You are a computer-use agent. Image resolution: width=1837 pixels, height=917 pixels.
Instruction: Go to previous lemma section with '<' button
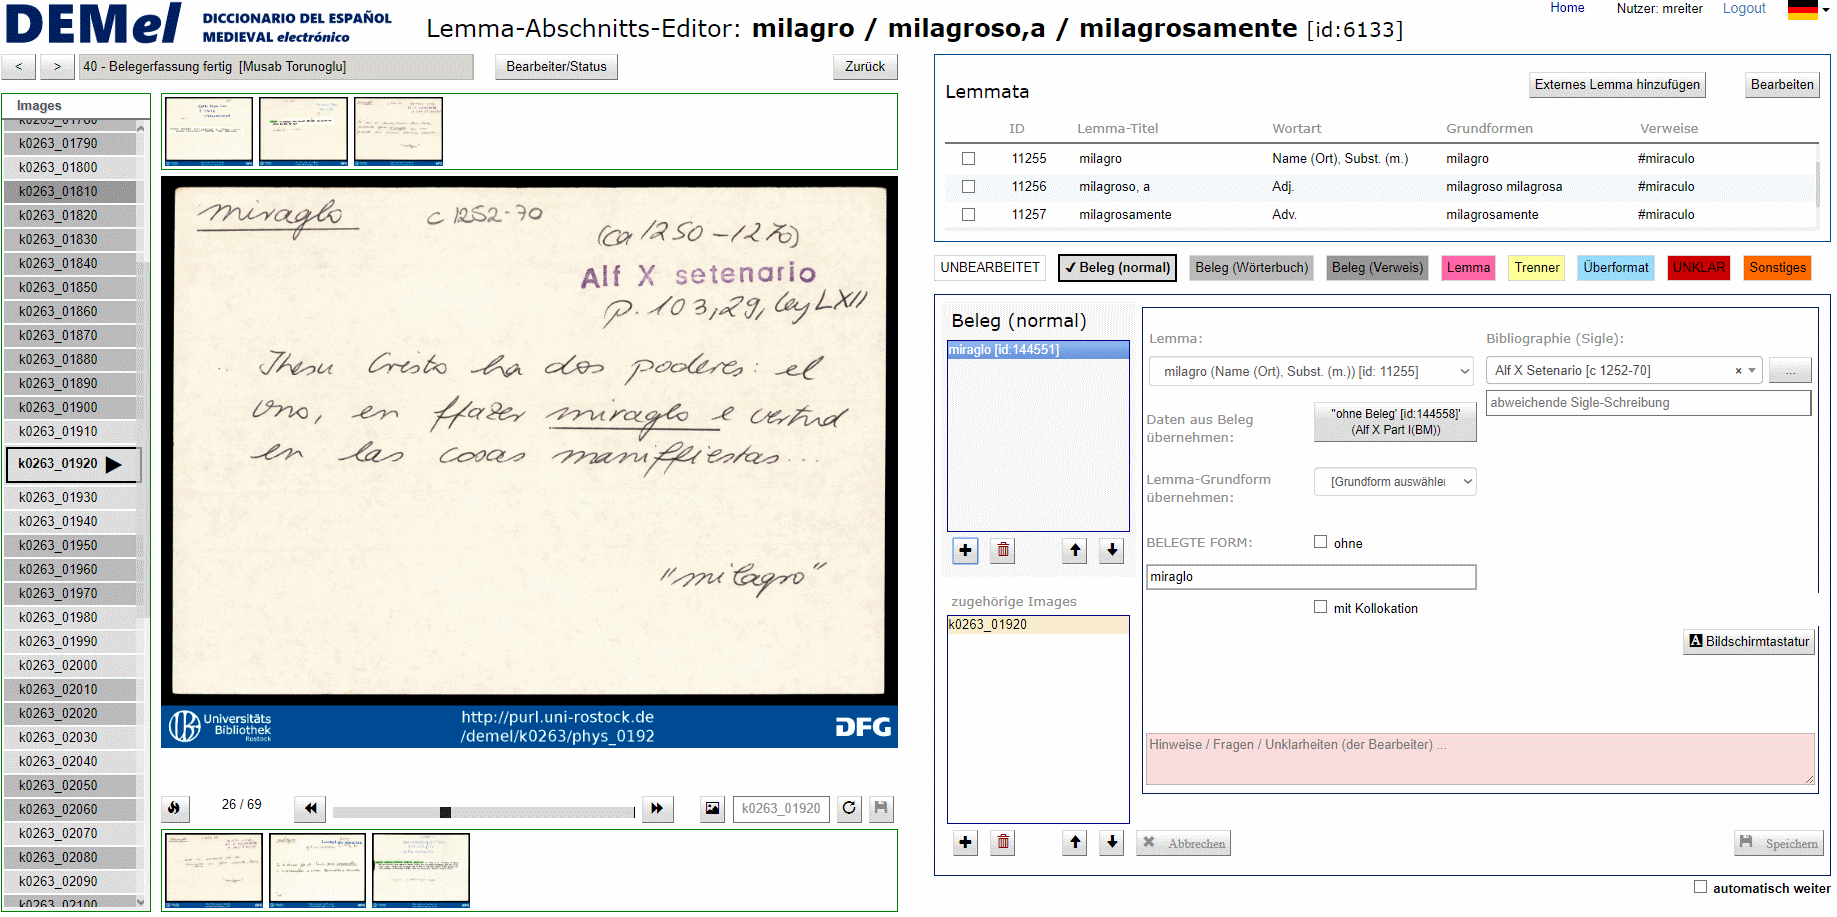(x=19, y=67)
